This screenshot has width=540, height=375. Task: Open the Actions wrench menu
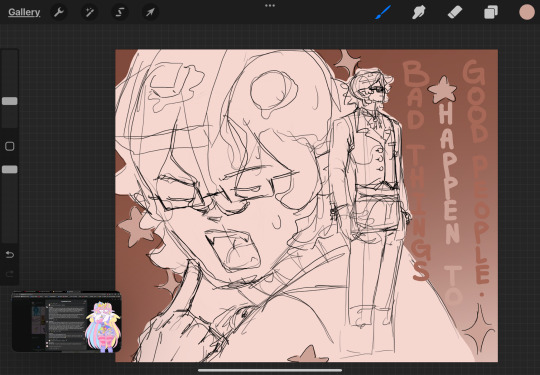tap(59, 13)
